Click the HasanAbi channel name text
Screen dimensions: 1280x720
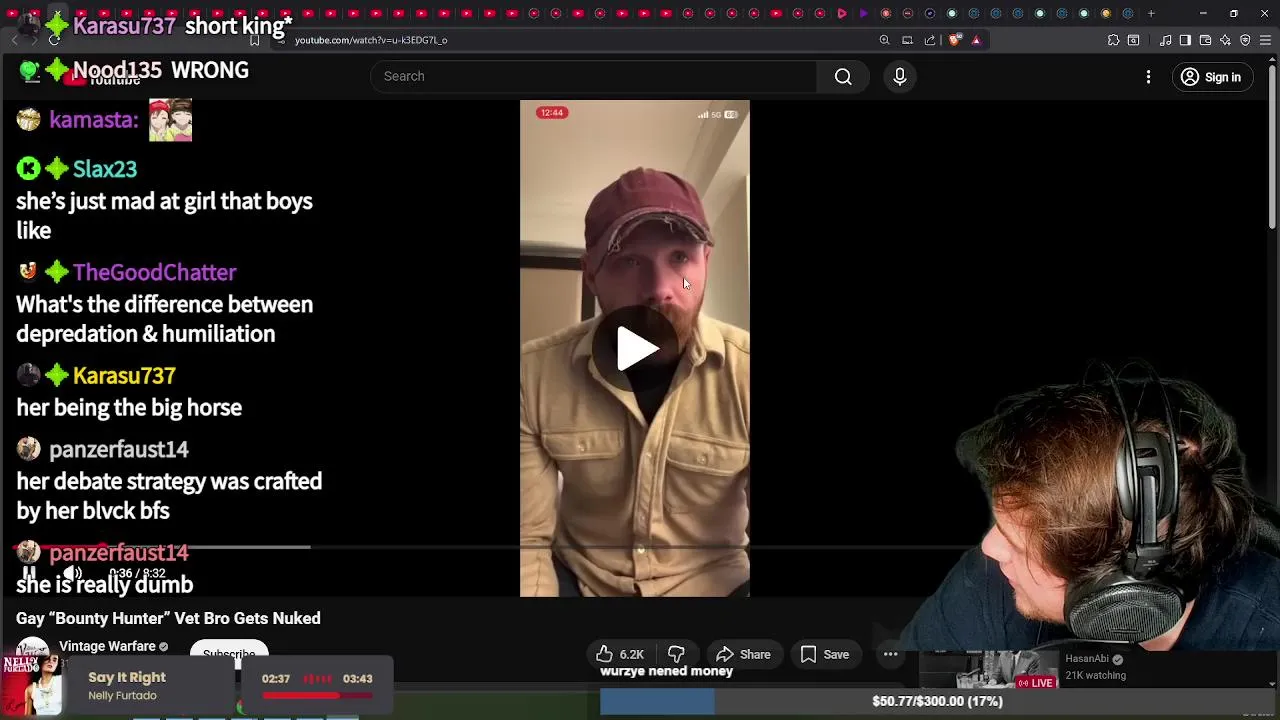(x=1087, y=659)
